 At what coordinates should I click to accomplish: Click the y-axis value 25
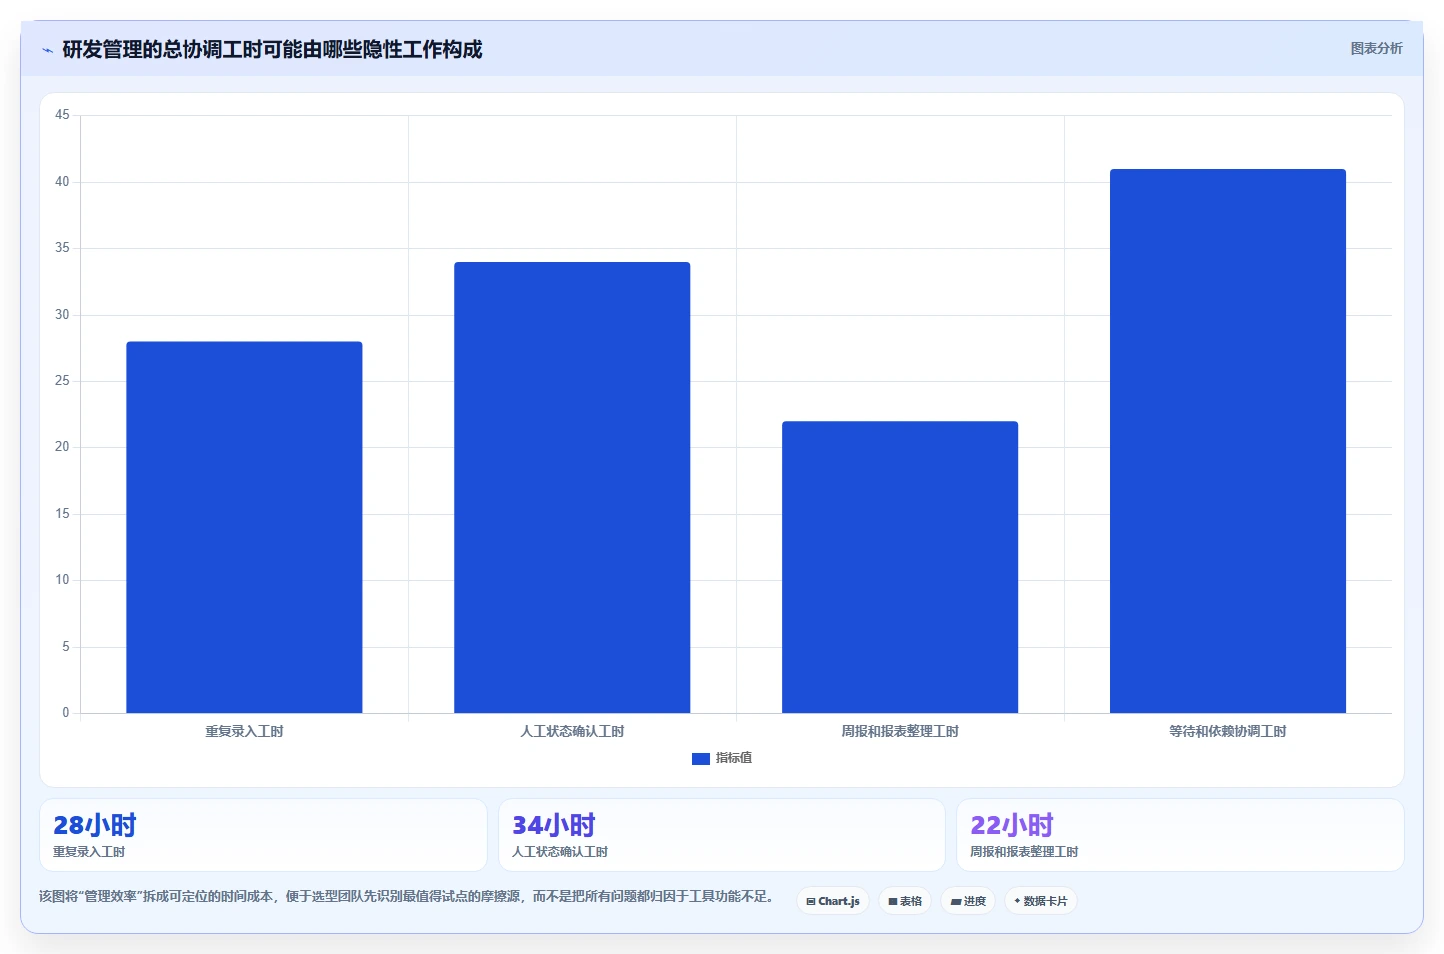[x=62, y=381]
